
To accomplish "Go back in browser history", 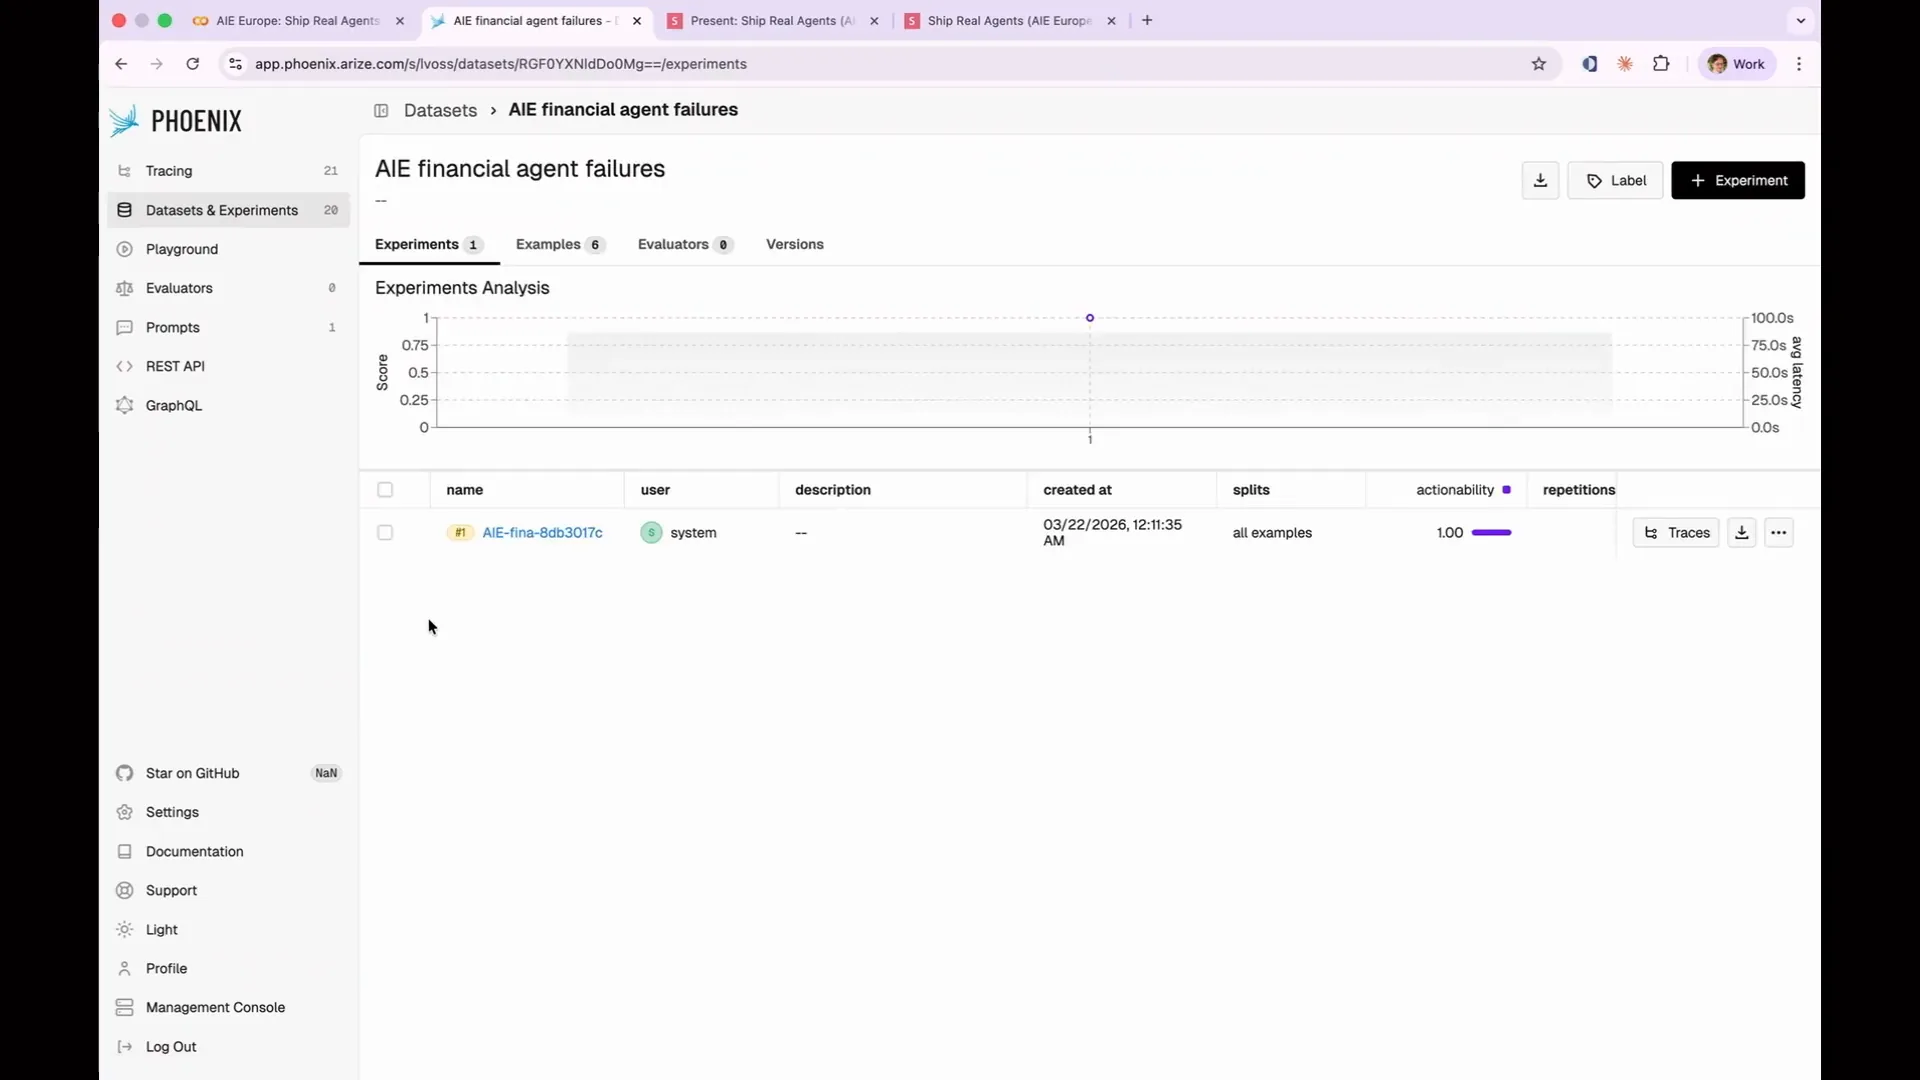I will pyautogui.click(x=121, y=64).
